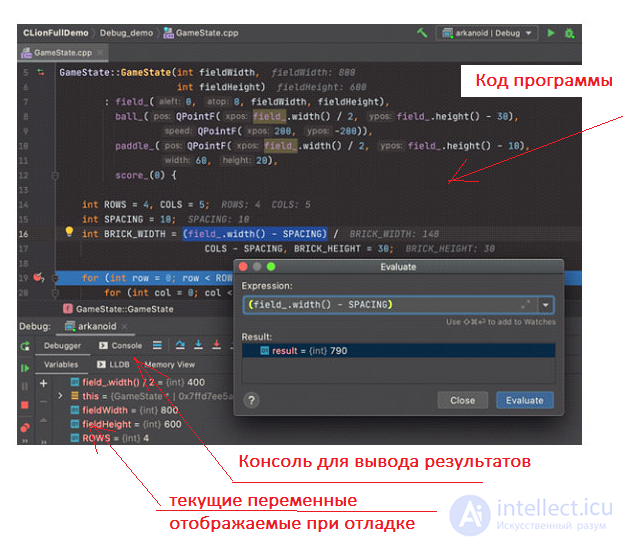Click the Rerun debug icon
The width and height of the screenshot is (623, 543).
coord(25,346)
